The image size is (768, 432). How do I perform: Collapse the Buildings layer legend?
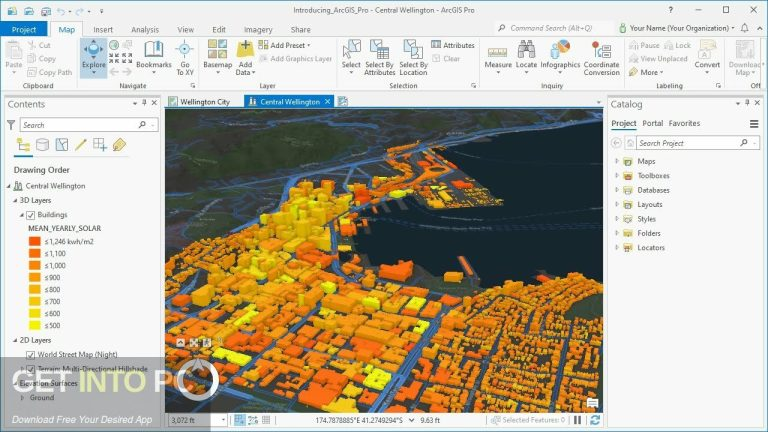(22, 215)
